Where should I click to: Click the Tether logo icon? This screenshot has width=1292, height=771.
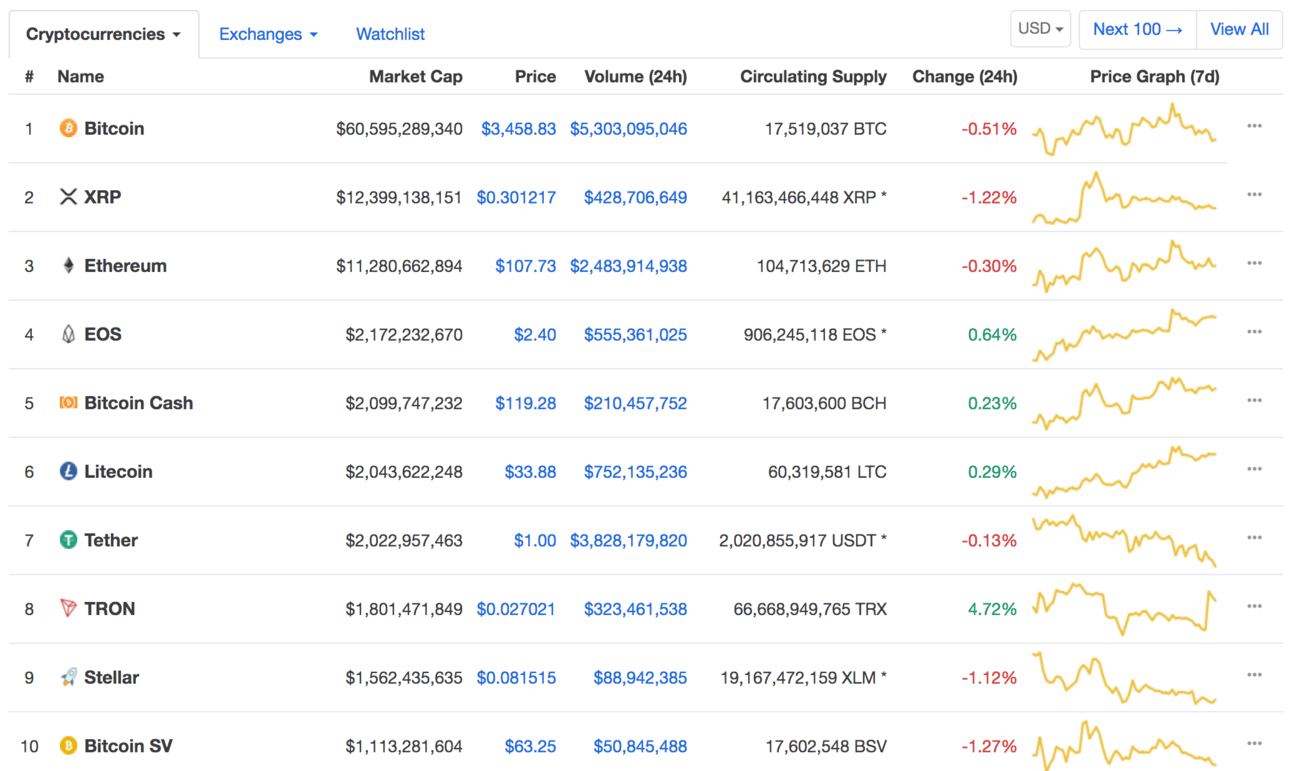point(68,540)
